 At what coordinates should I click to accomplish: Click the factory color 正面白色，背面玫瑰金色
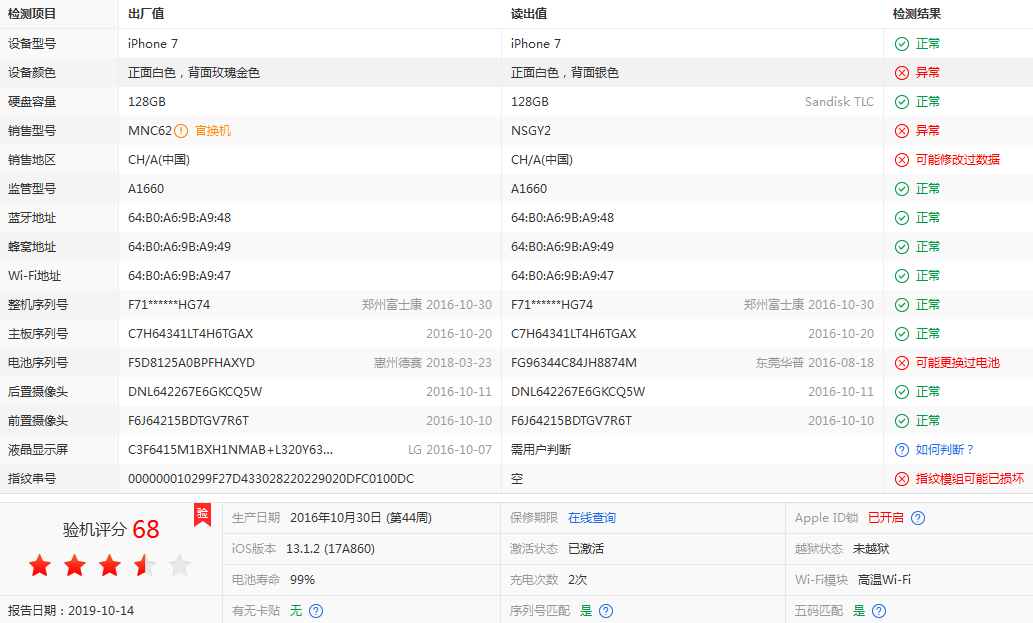(x=194, y=73)
